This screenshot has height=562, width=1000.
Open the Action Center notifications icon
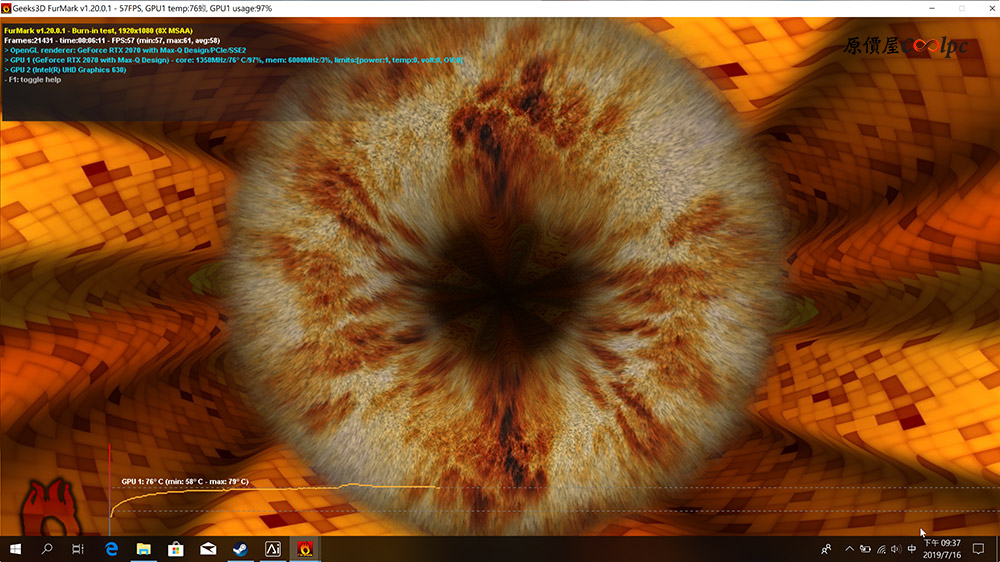coord(978,549)
